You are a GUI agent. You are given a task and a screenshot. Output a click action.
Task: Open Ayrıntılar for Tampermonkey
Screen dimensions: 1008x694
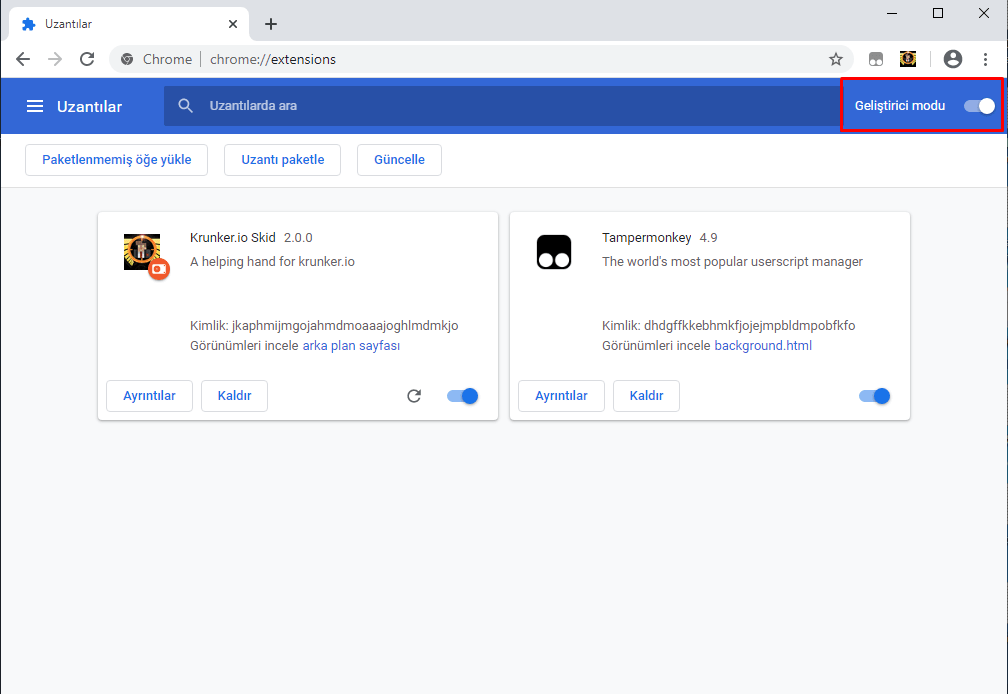(561, 396)
